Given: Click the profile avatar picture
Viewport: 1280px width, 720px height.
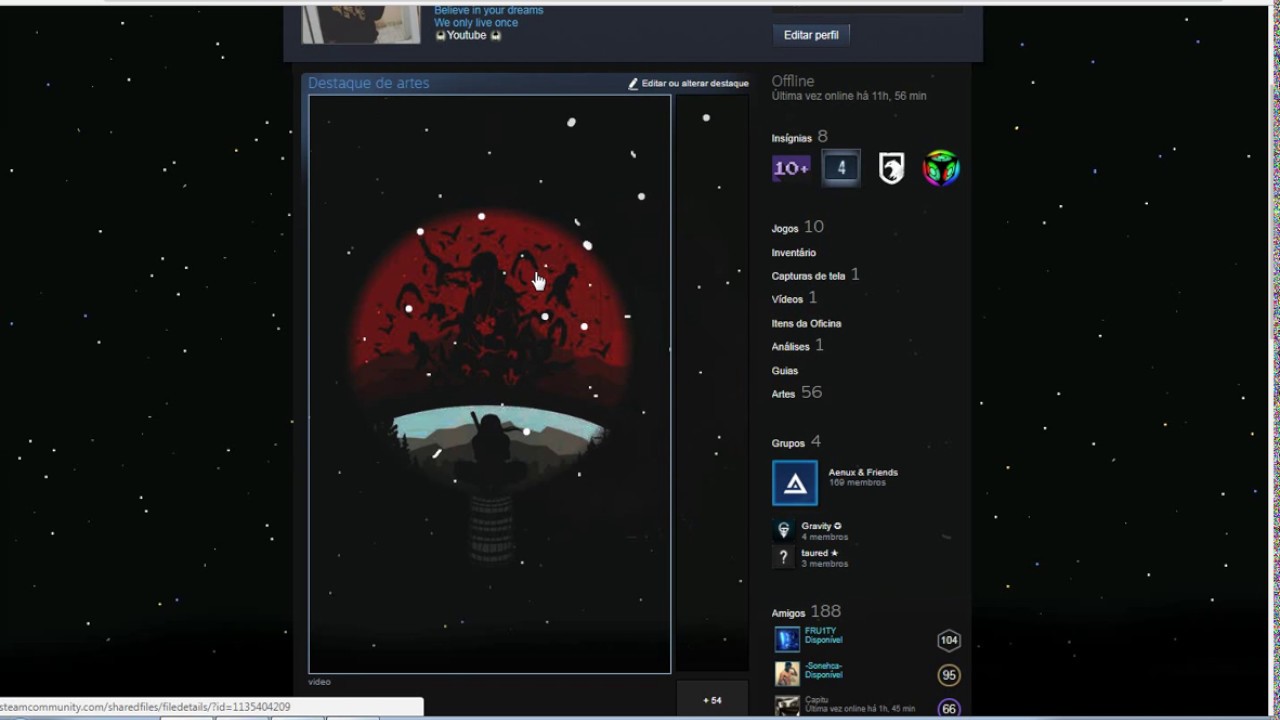Looking at the screenshot, I should pos(361,24).
